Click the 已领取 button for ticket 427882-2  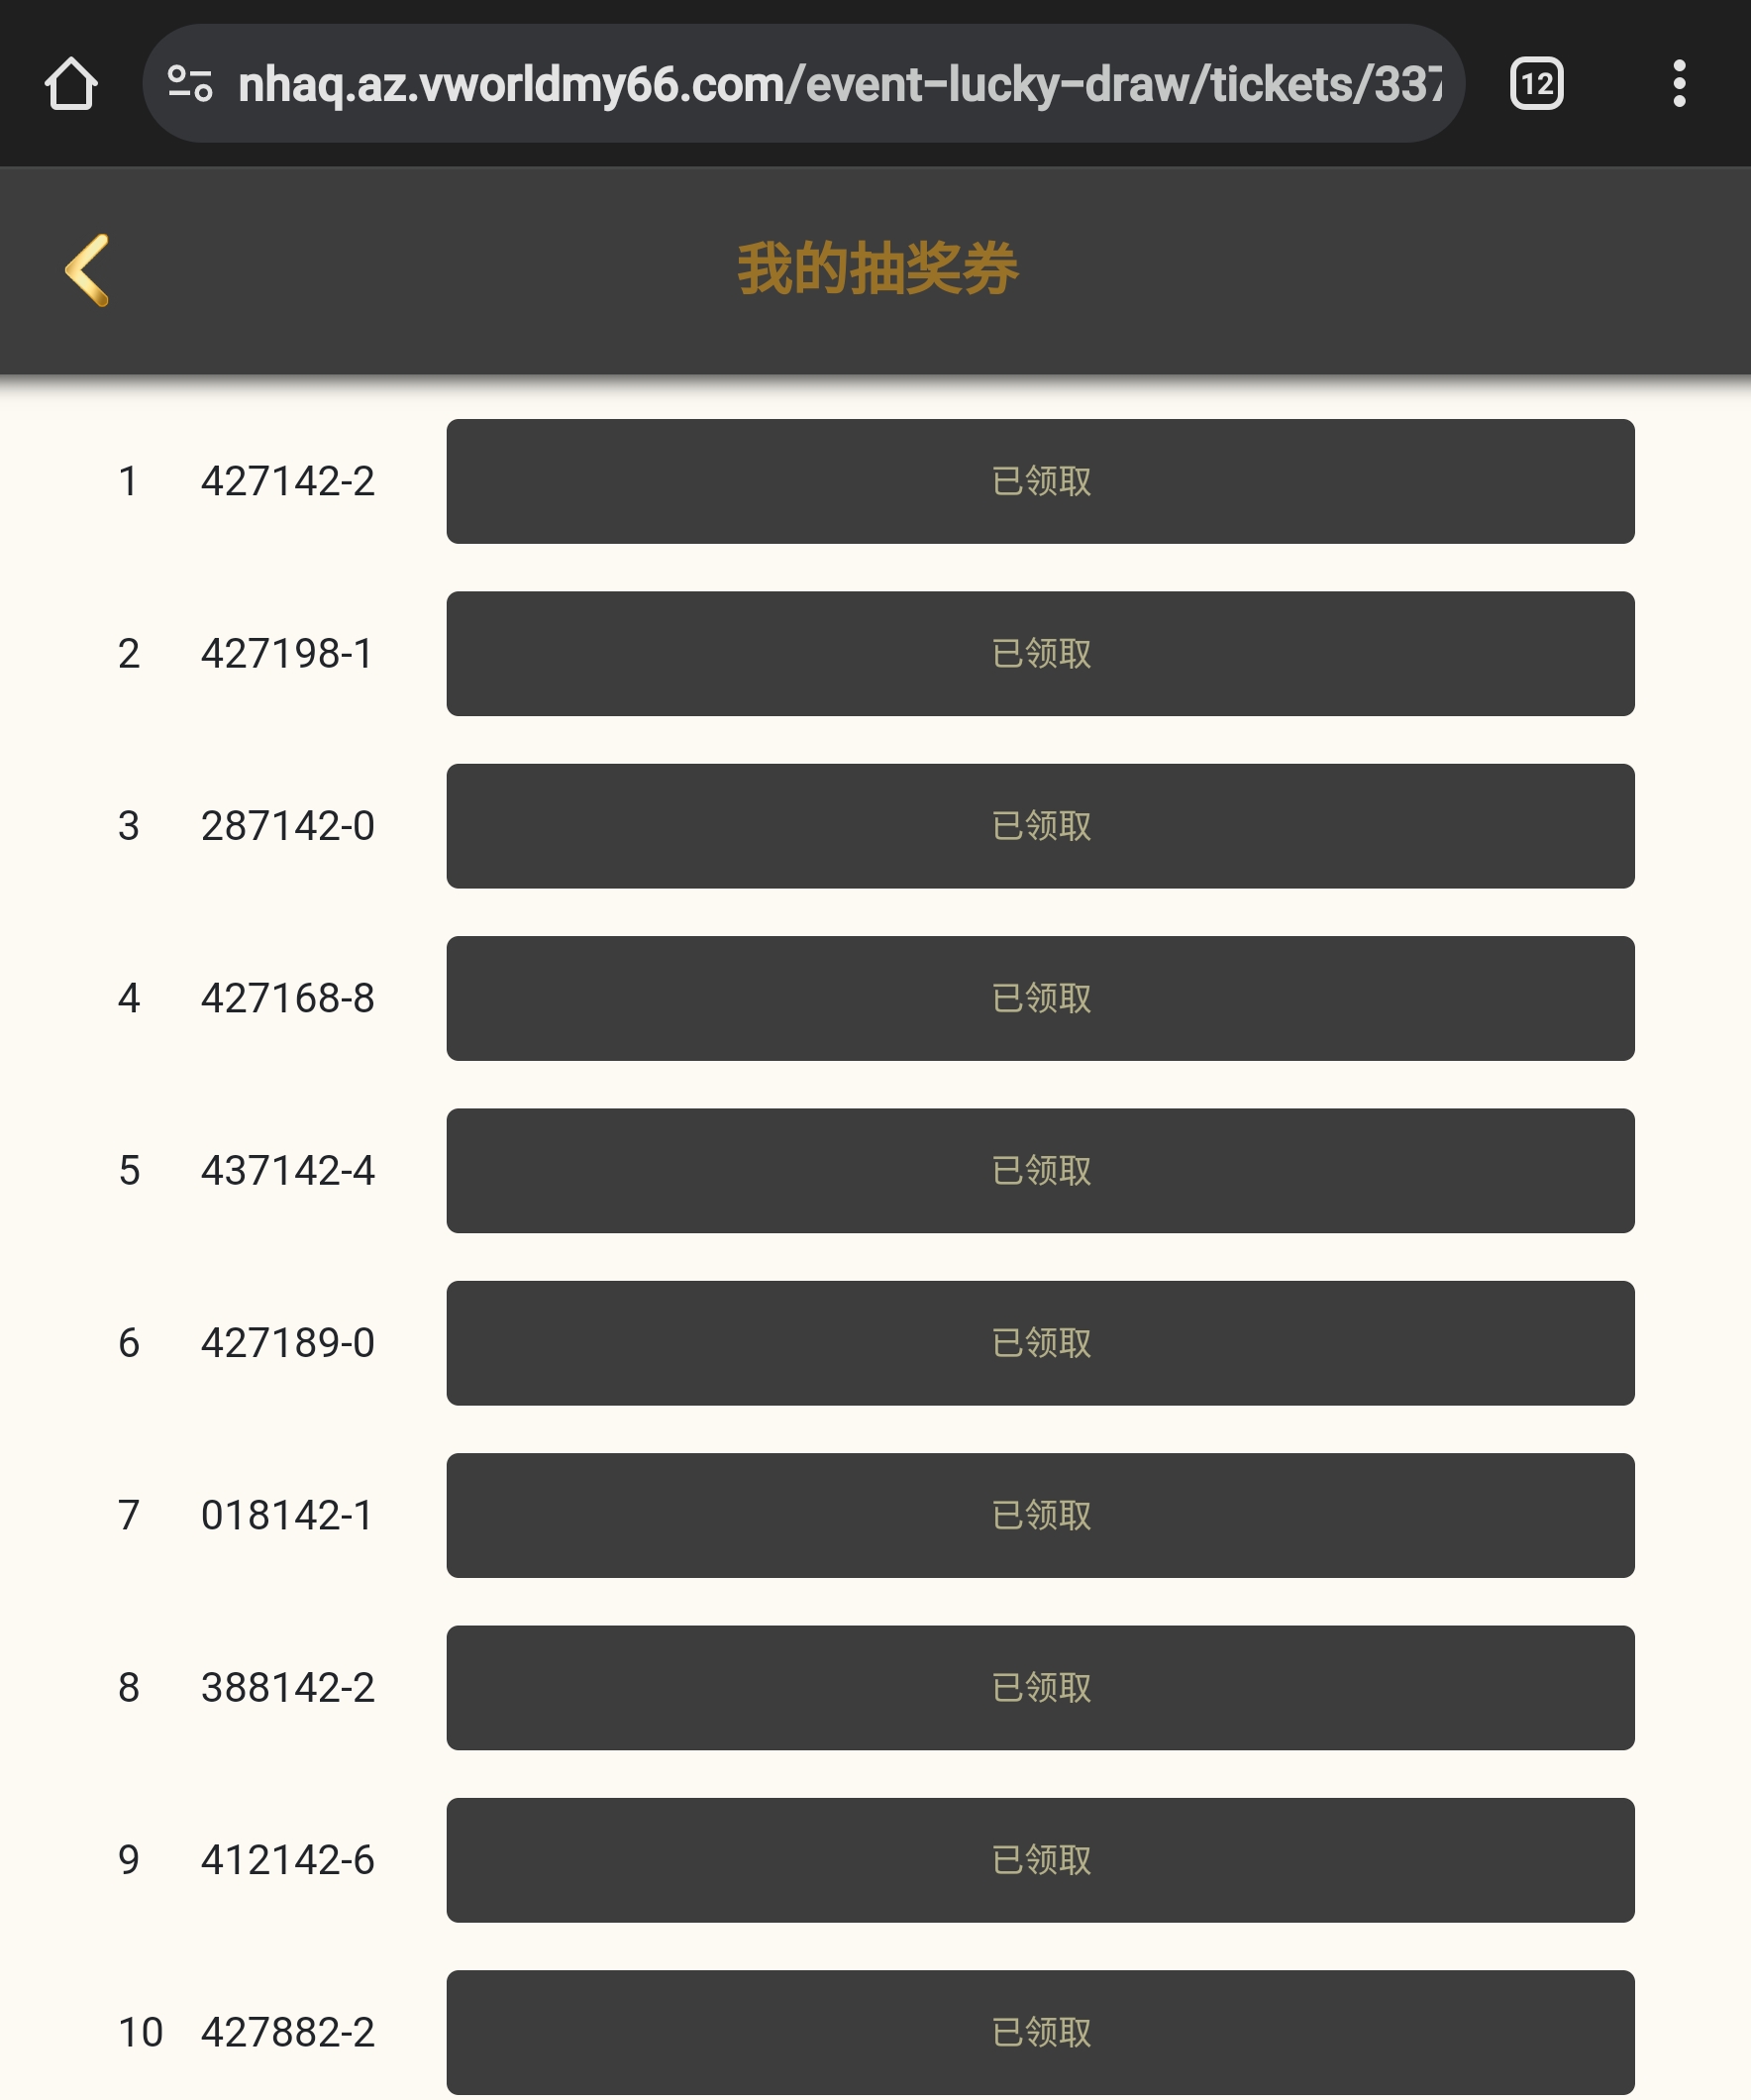tap(1040, 2033)
